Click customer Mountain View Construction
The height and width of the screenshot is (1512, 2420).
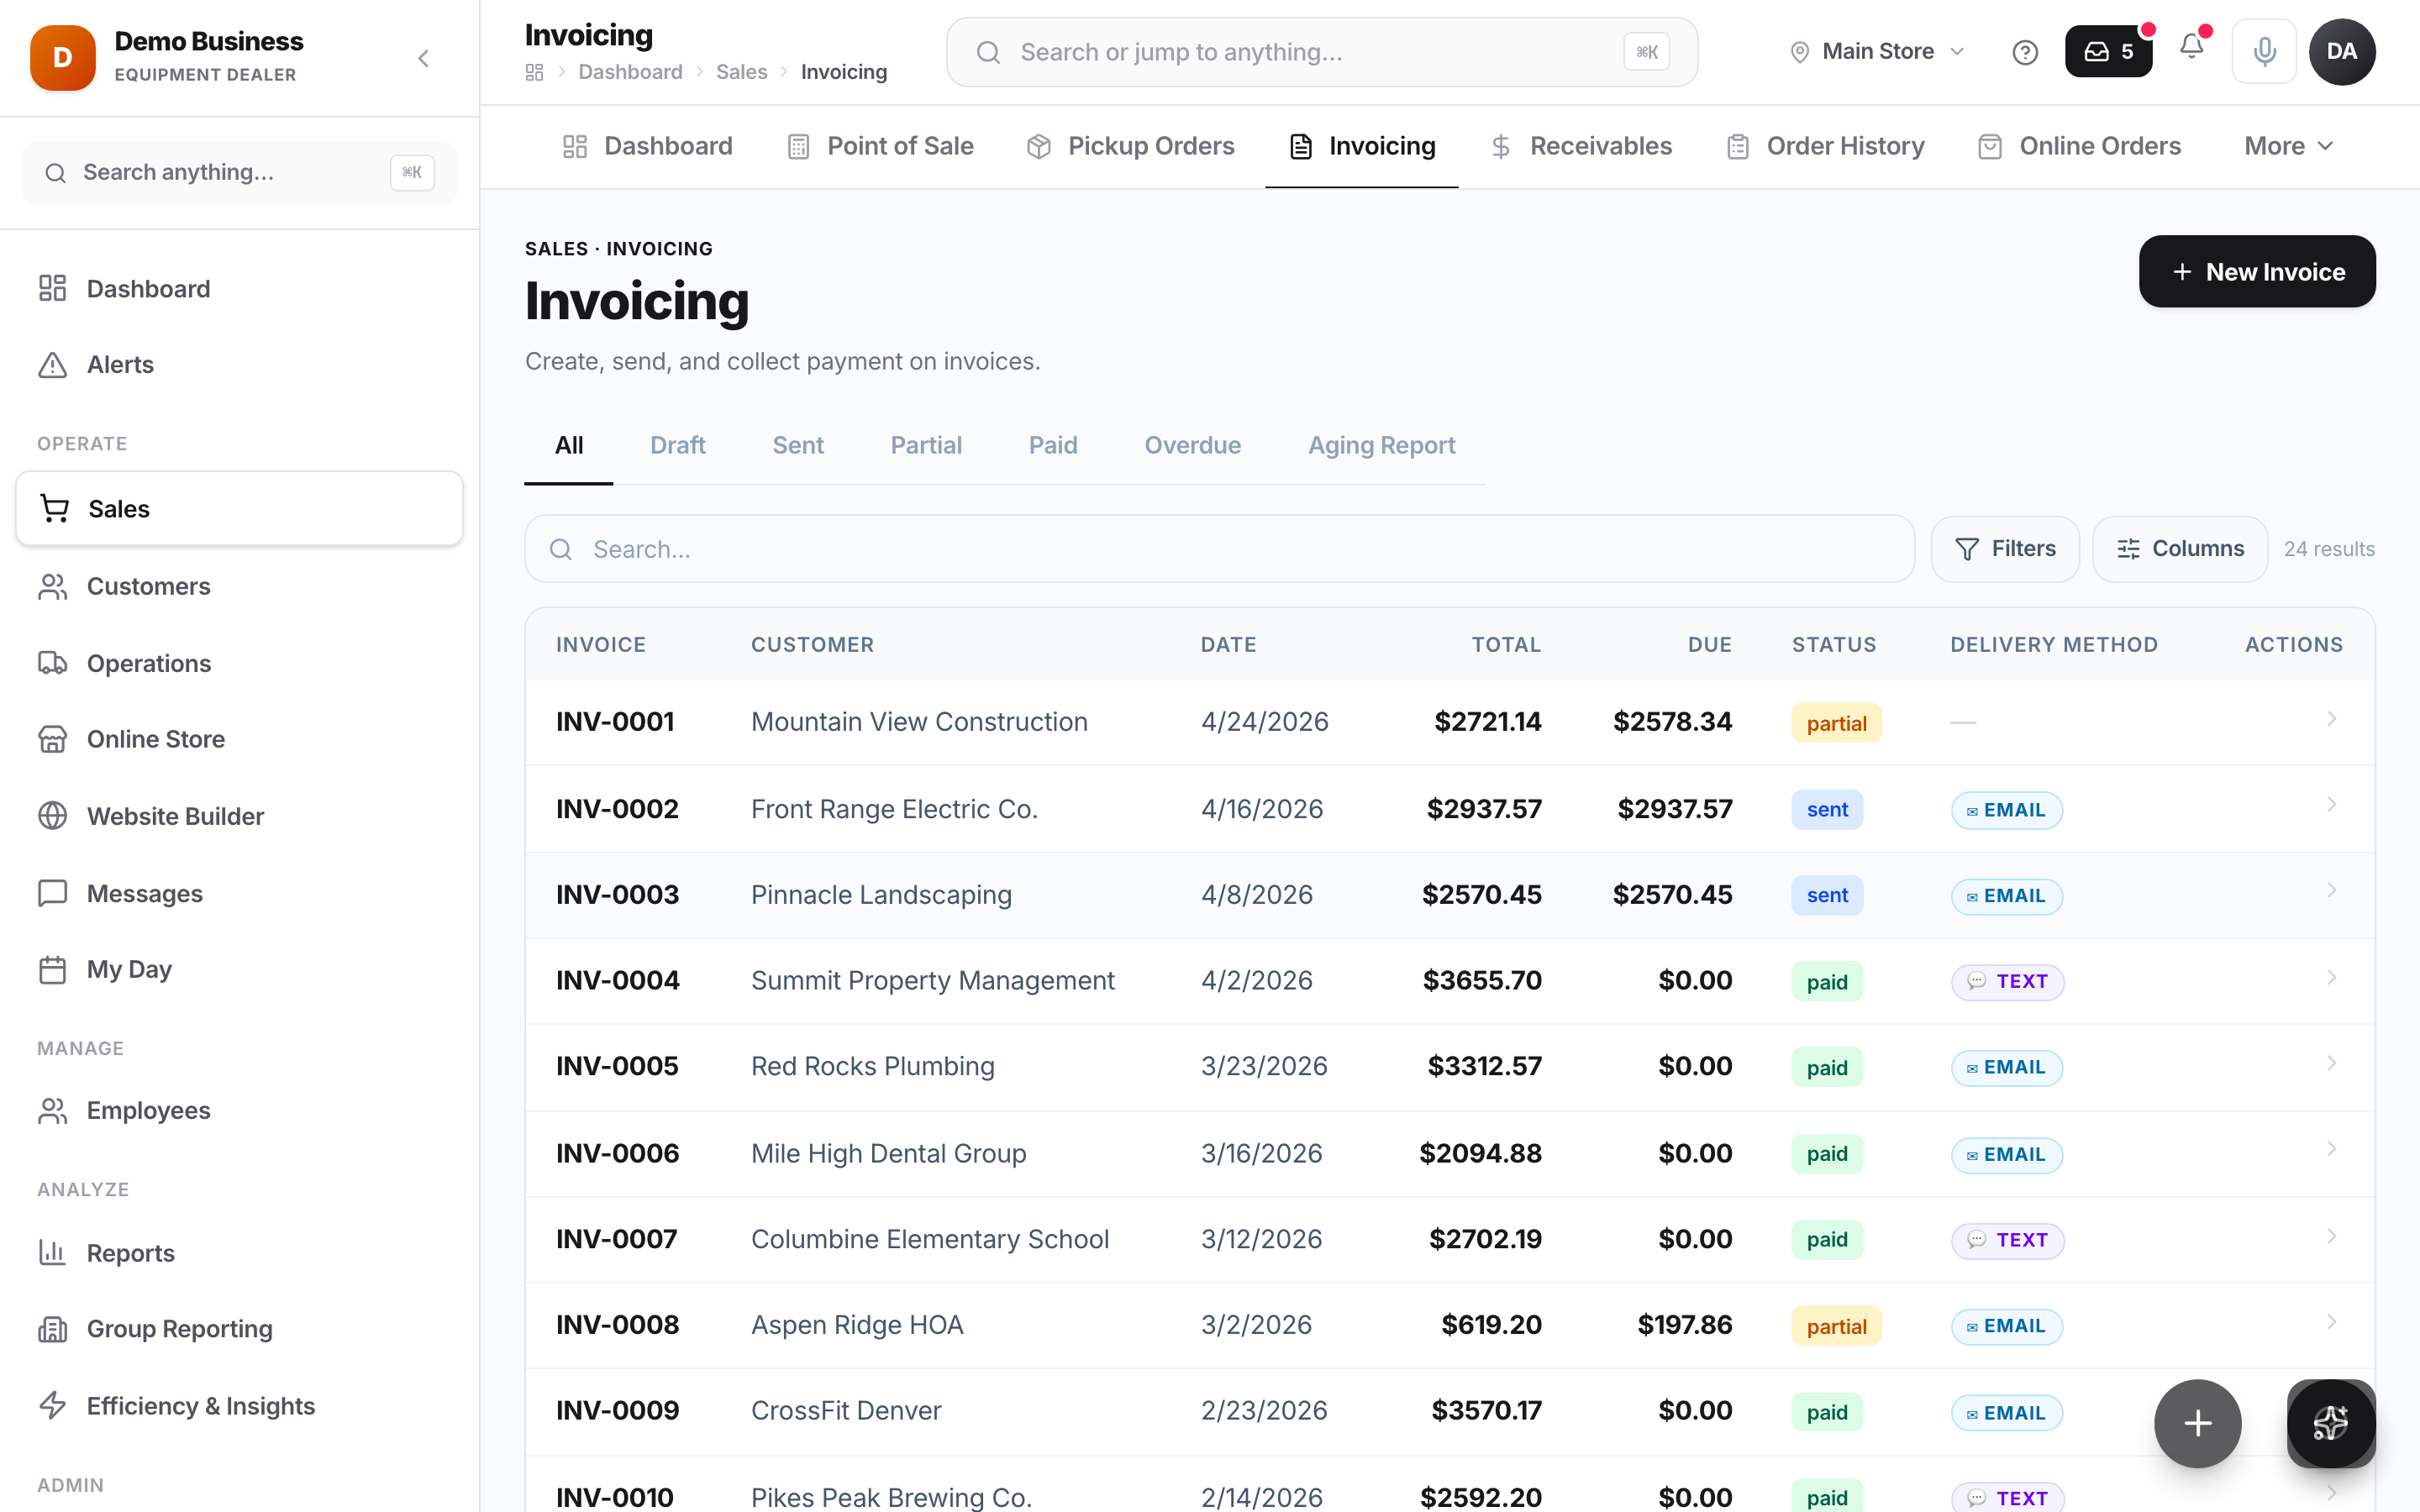click(x=919, y=722)
